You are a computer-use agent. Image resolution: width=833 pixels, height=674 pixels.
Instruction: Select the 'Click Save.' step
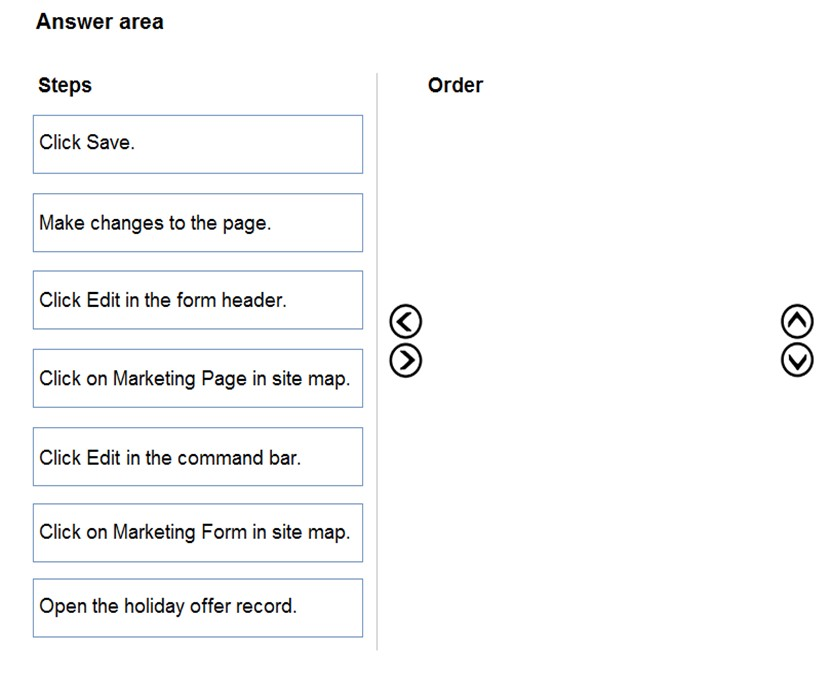click(x=198, y=144)
